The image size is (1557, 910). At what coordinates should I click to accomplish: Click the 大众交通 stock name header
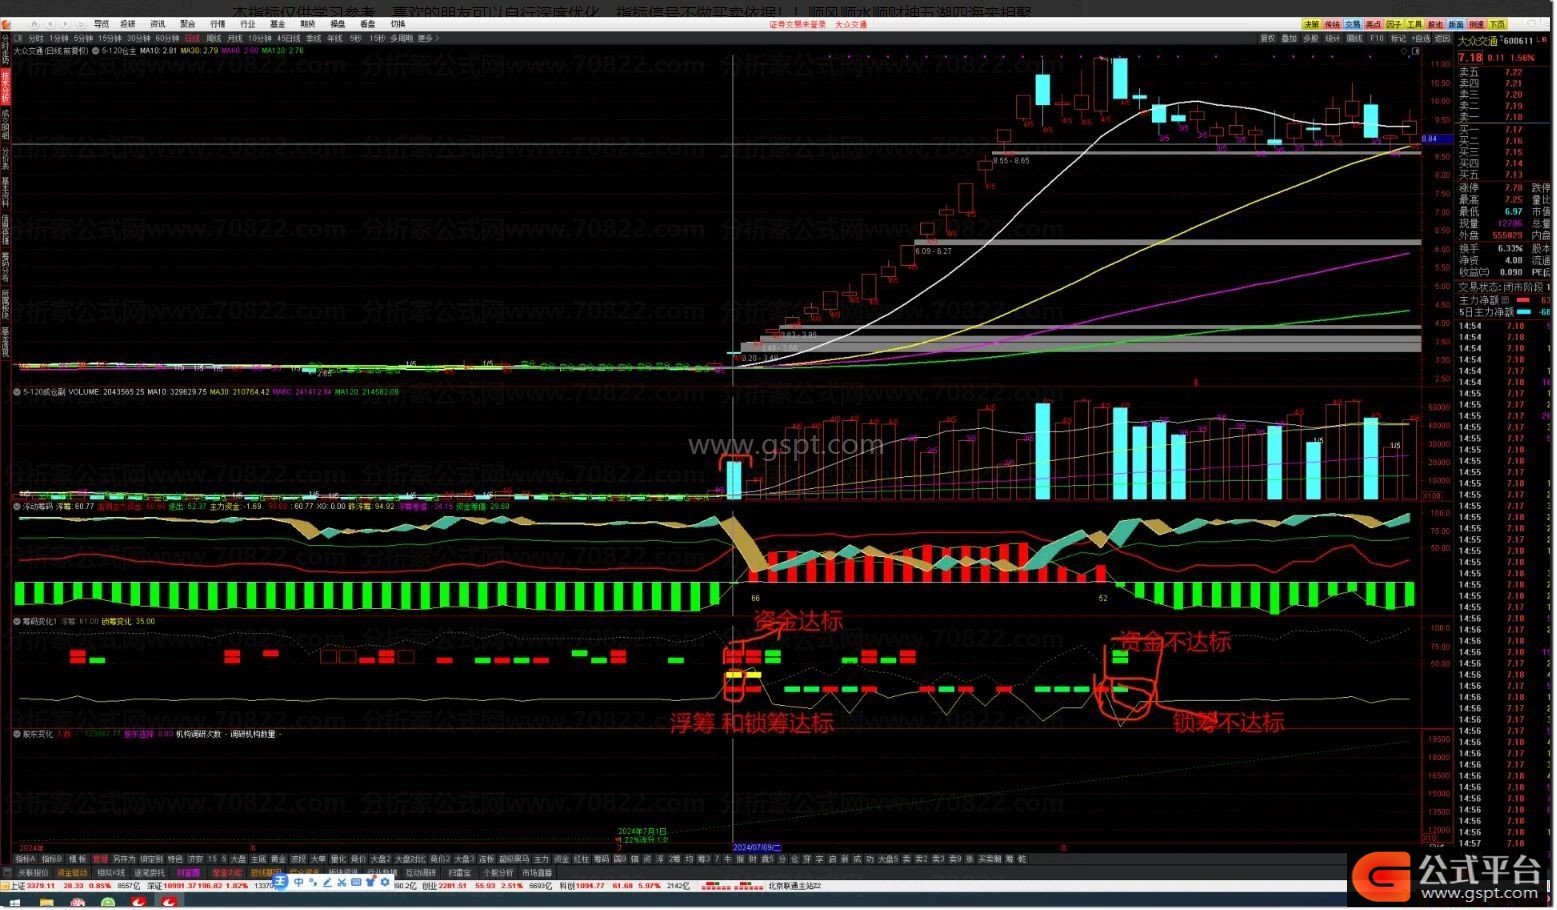[1478, 41]
